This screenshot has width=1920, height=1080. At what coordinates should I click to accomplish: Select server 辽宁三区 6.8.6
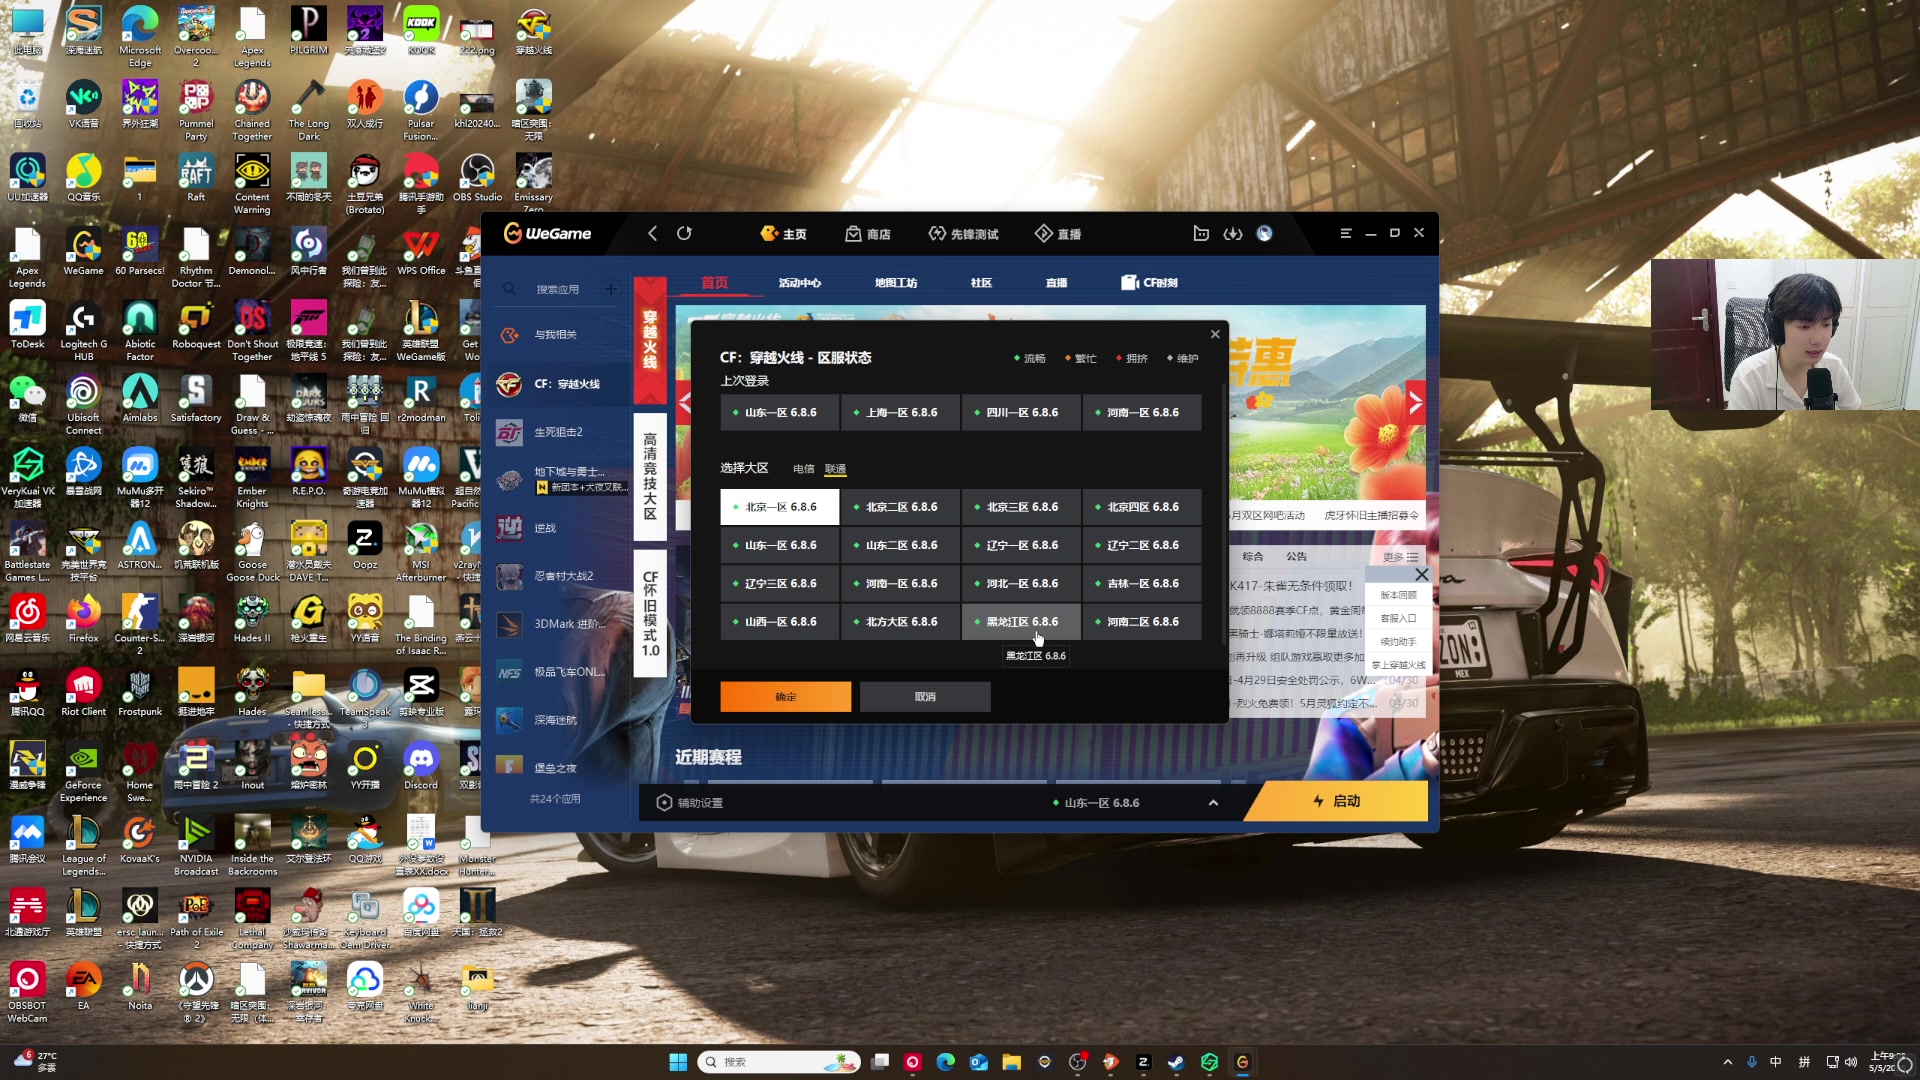click(x=779, y=583)
